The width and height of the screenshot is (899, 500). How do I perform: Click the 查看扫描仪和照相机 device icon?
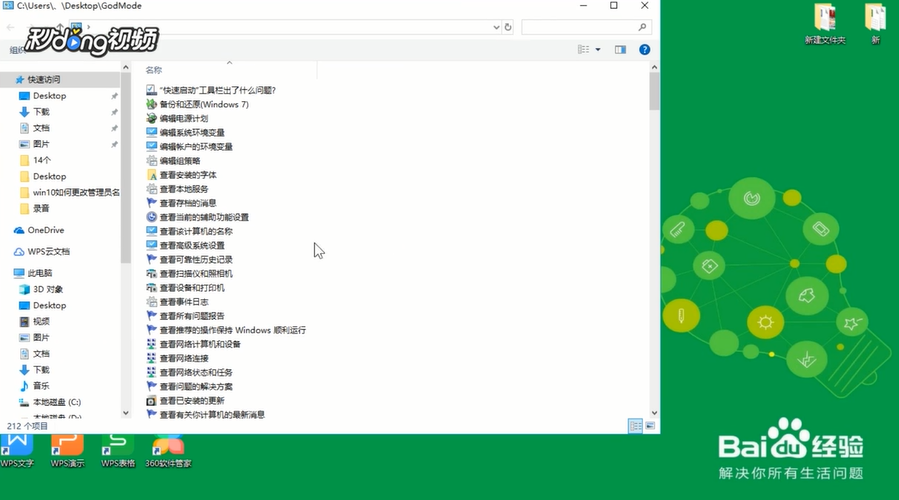pos(151,274)
